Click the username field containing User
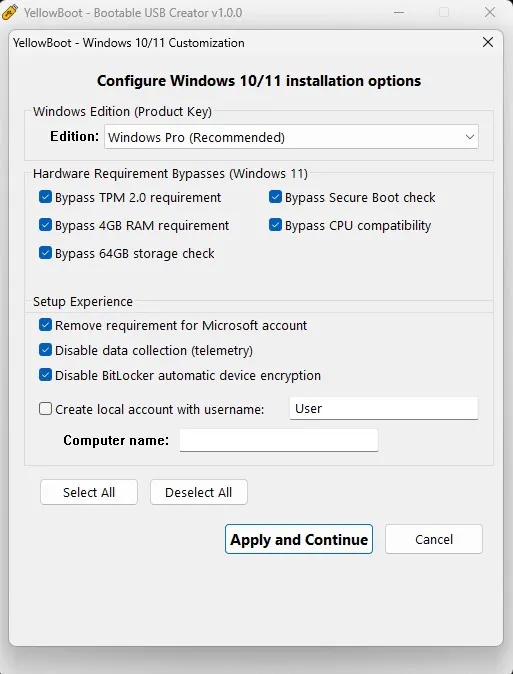The height and width of the screenshot is (674, 513). click(384, 408)
